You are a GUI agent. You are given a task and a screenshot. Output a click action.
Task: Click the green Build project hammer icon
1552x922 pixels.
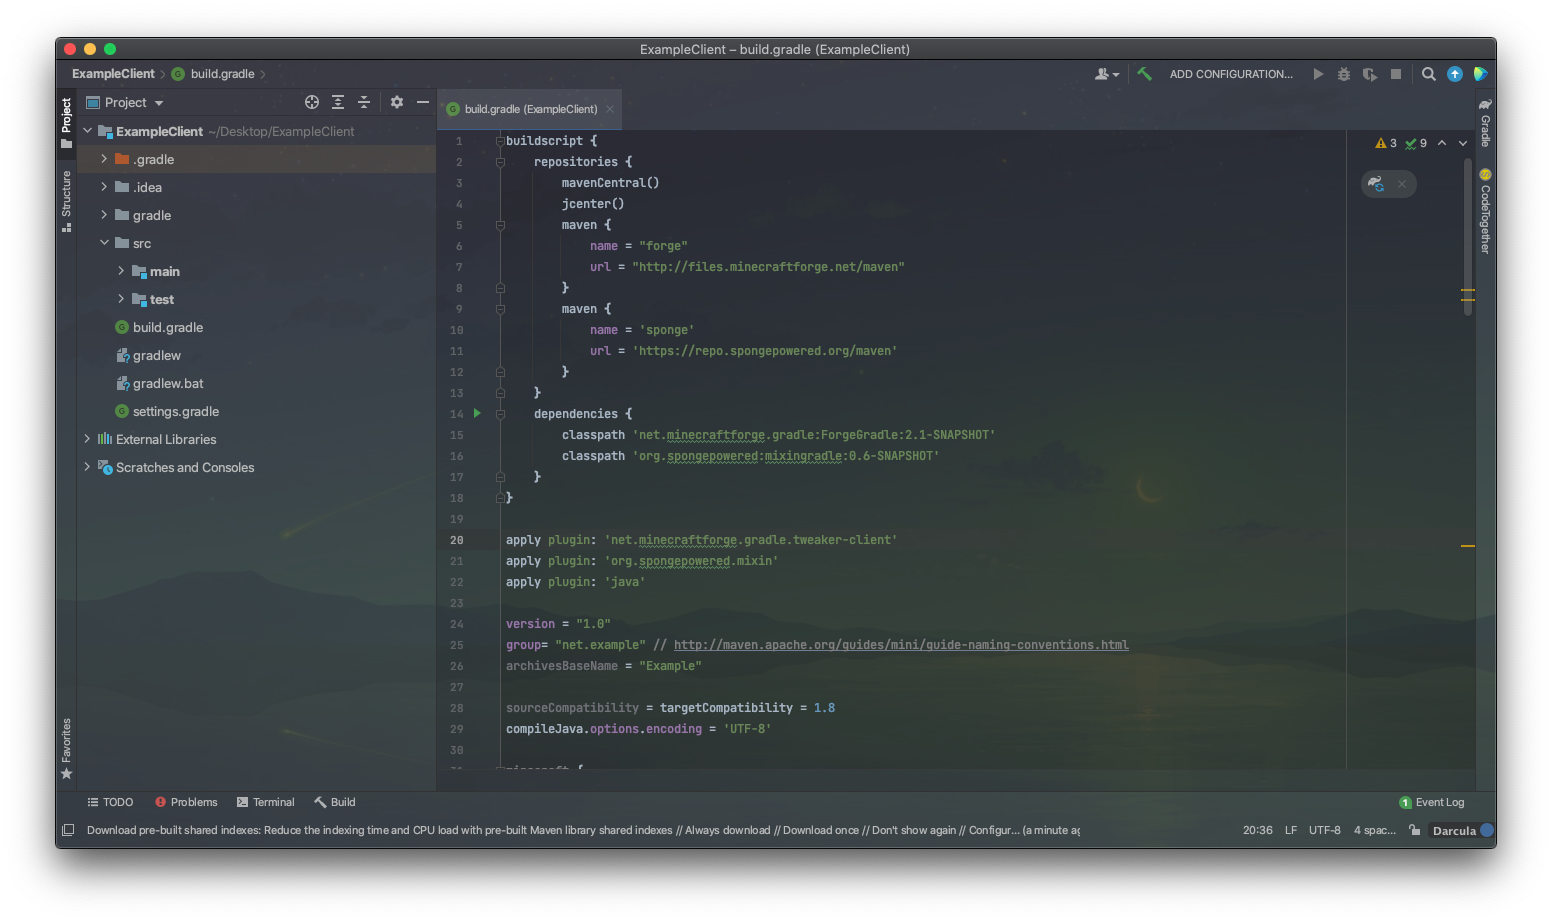coord(1144,74)
